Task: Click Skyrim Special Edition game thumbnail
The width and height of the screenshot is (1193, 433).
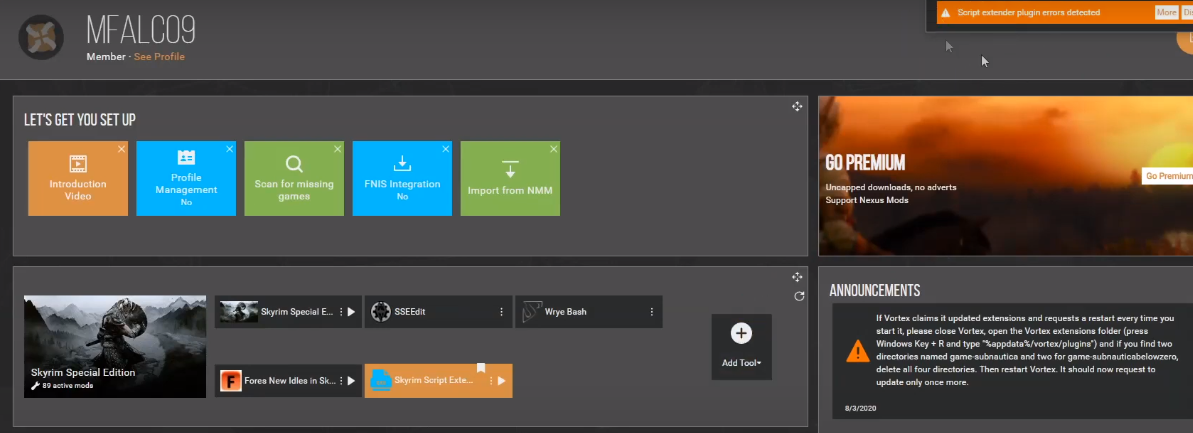Action: click(115, 346)
